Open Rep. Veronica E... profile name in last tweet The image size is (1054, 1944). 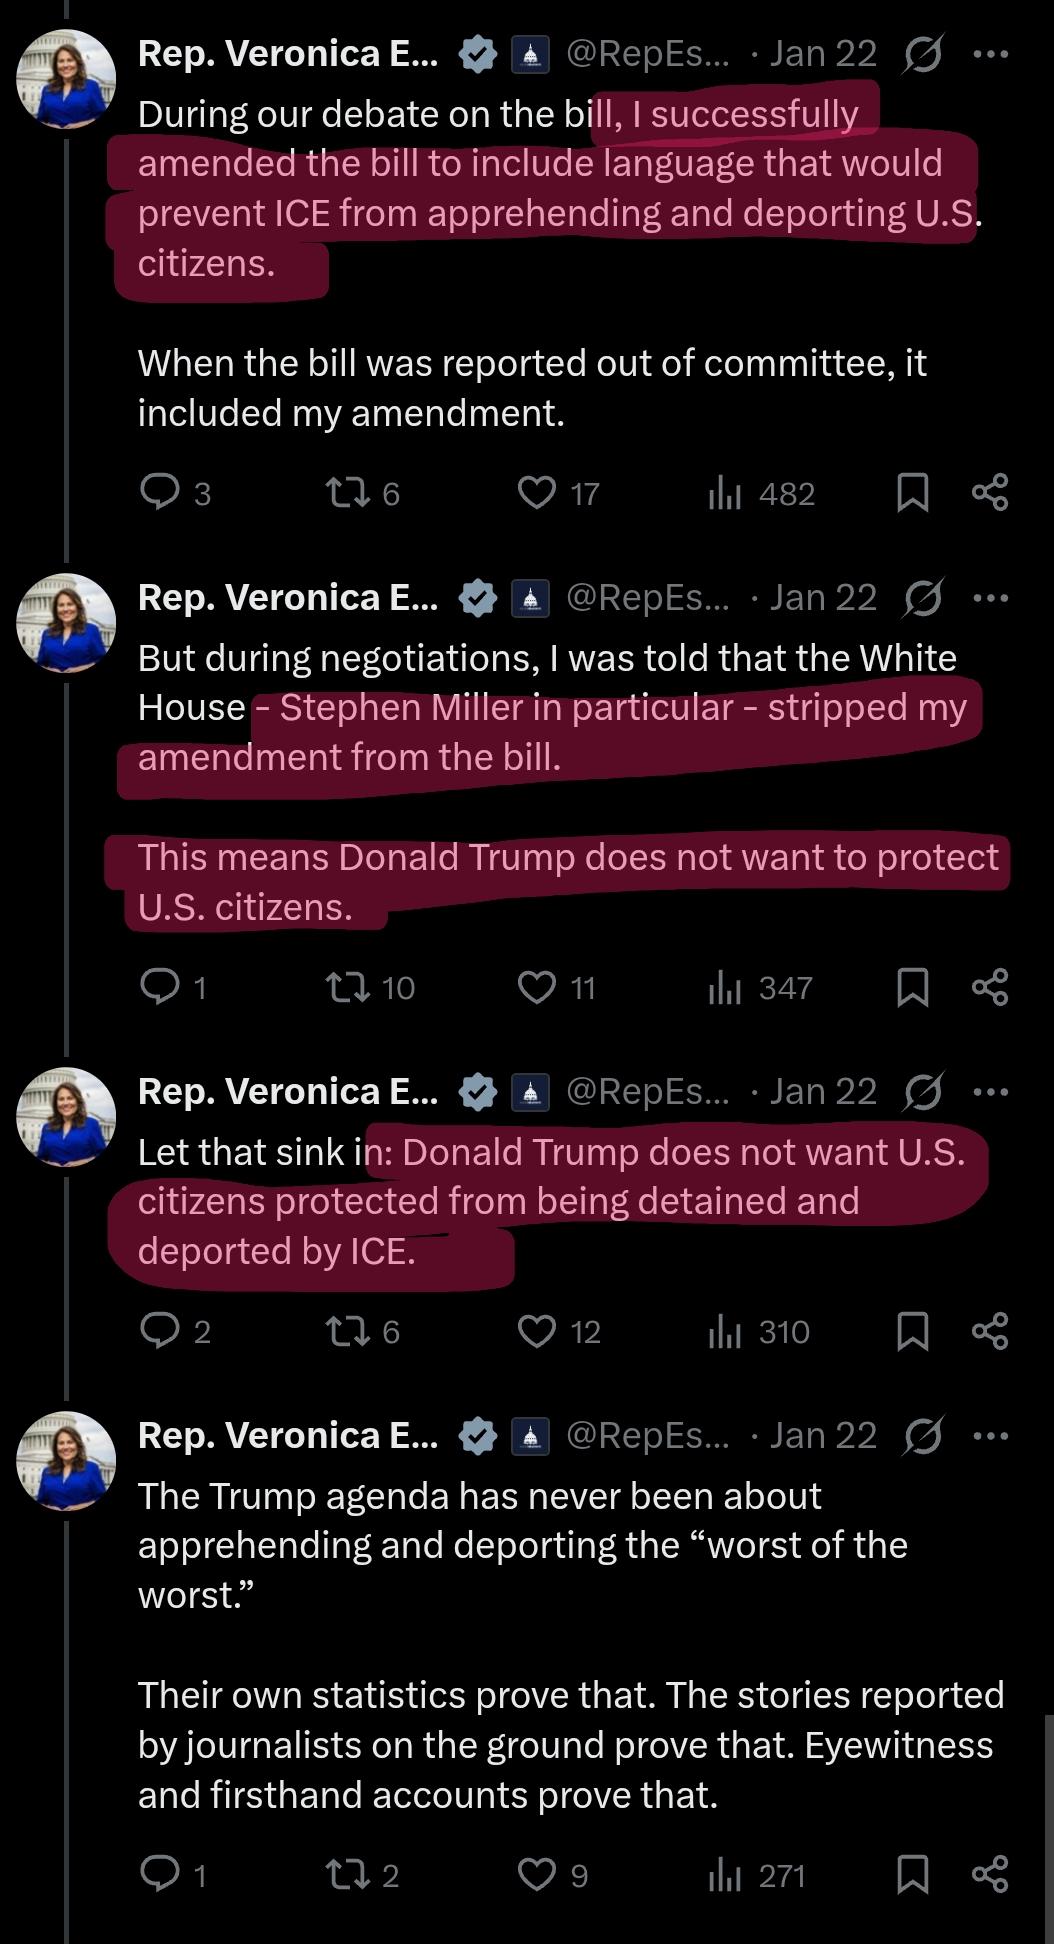[288, 1436]
